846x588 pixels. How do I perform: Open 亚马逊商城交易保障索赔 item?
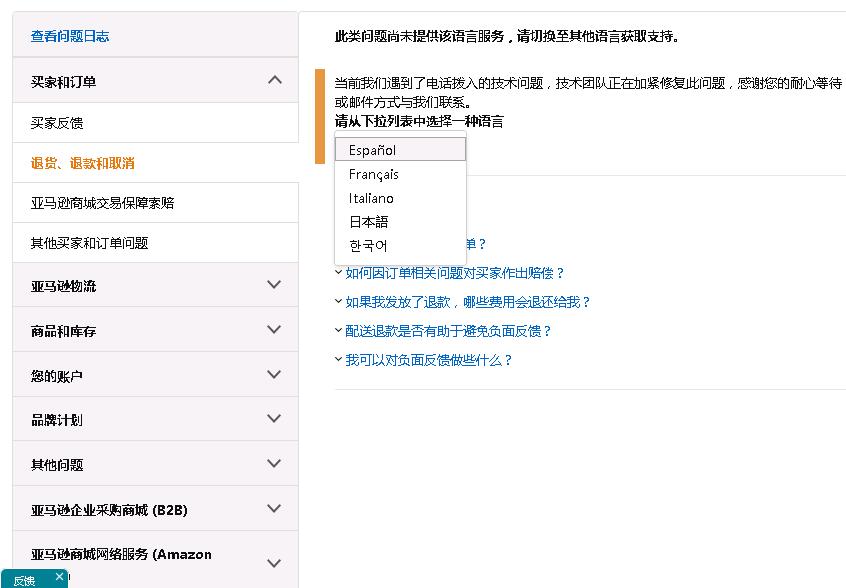(102, 203)
